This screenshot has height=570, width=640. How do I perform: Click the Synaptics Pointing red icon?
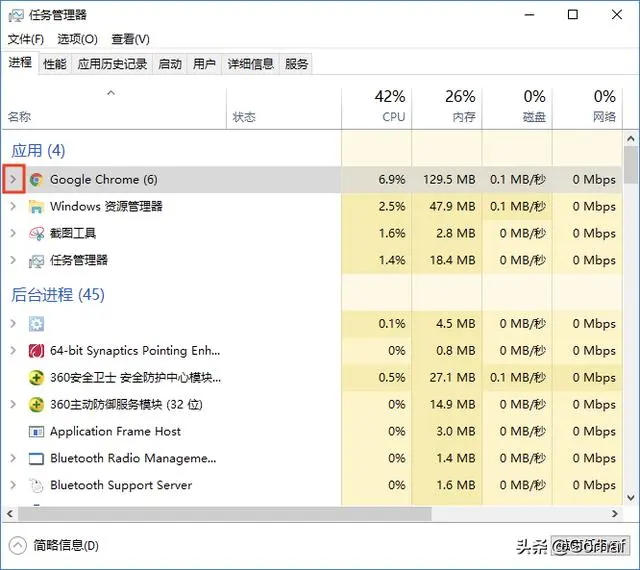[x=36, y=351]
